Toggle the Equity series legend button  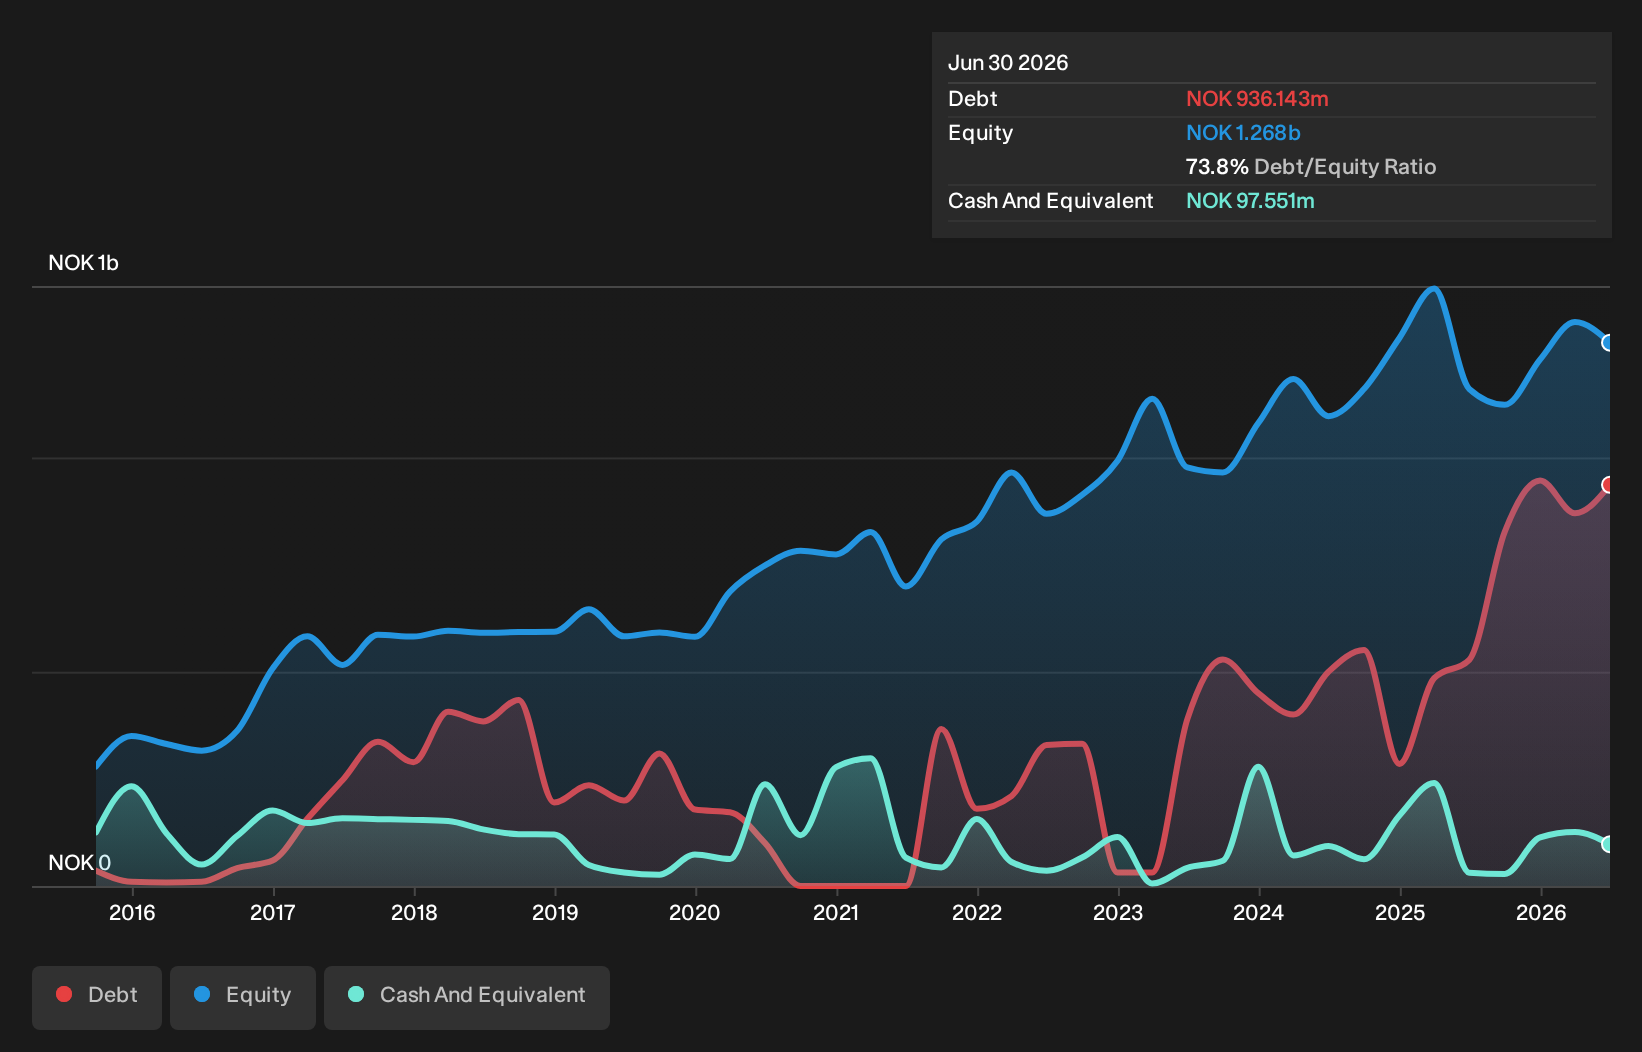point(243,997)
